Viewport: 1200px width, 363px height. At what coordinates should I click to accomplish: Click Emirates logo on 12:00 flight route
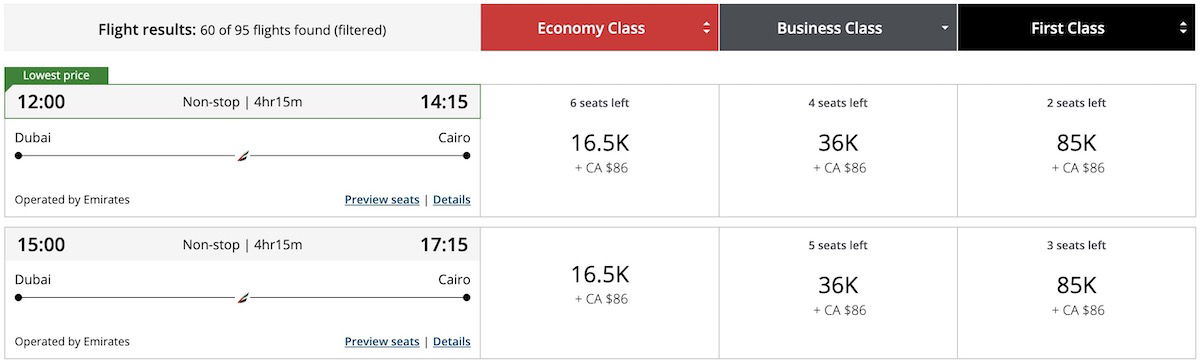[x=242, y=155]
